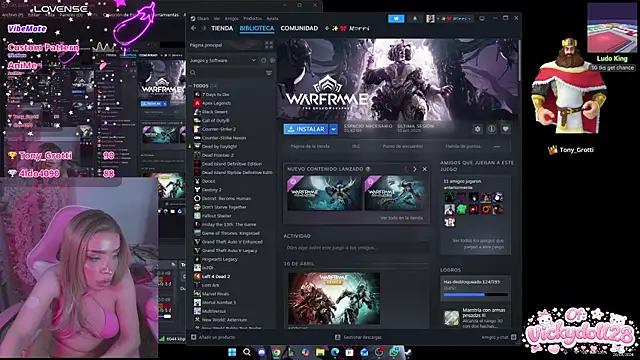Open File Explorer from taskbar
Viewport: 640px width, 360px height.
pyautogui.click(x=320, y=352)
